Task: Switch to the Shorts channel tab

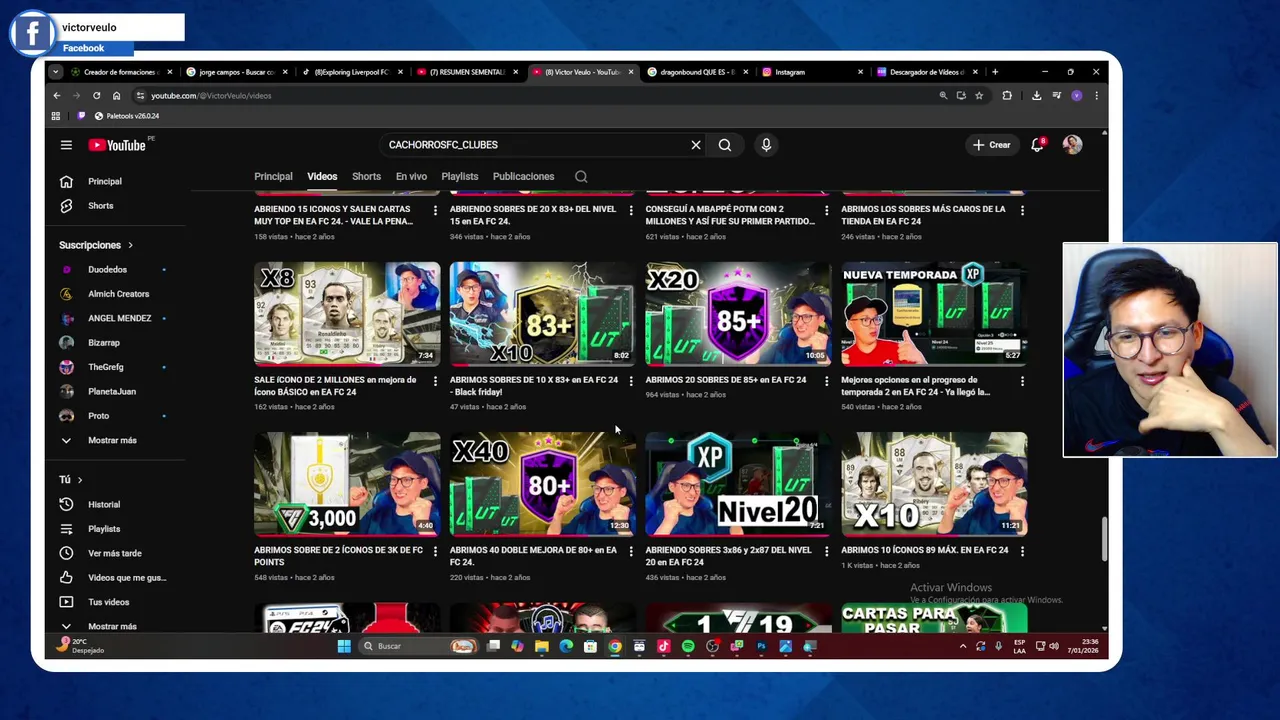Action: [366, 176]
